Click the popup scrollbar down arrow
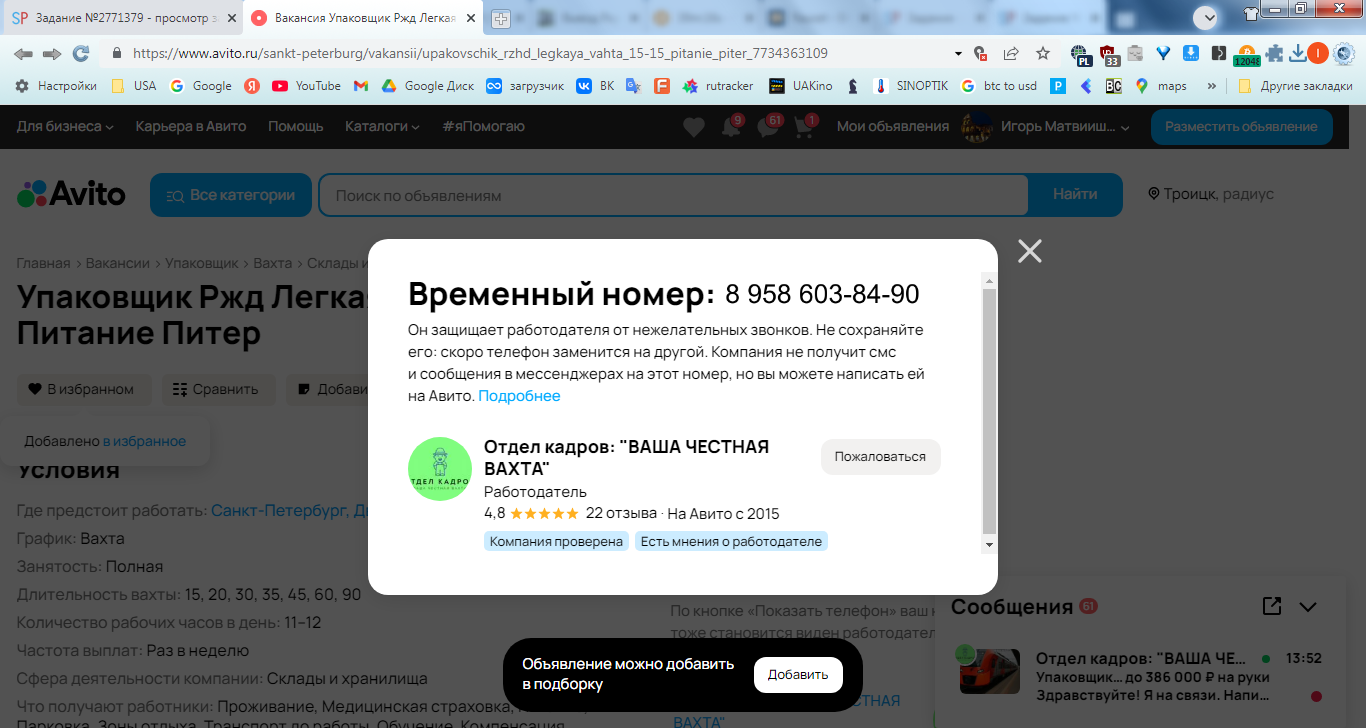 pyautogui.click(x=989, y=545)
